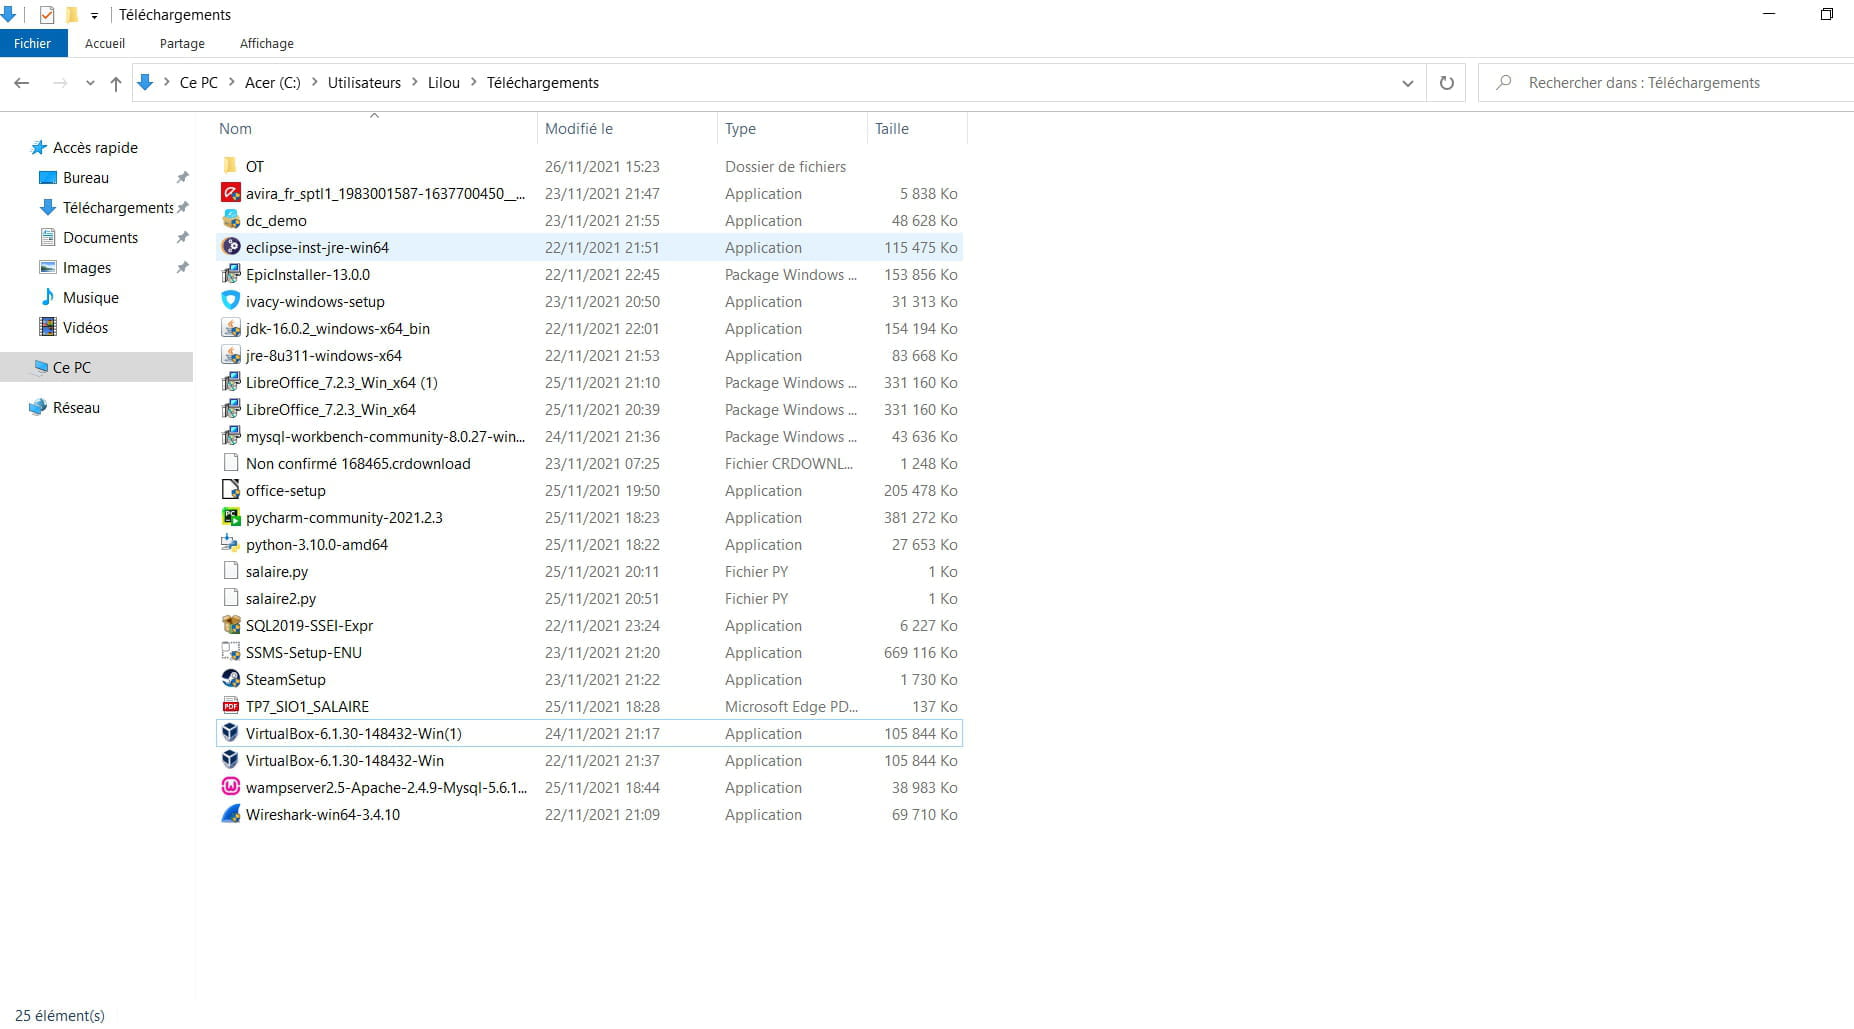
Task: Select Musique in navigation pane
Action: point(90,297)
